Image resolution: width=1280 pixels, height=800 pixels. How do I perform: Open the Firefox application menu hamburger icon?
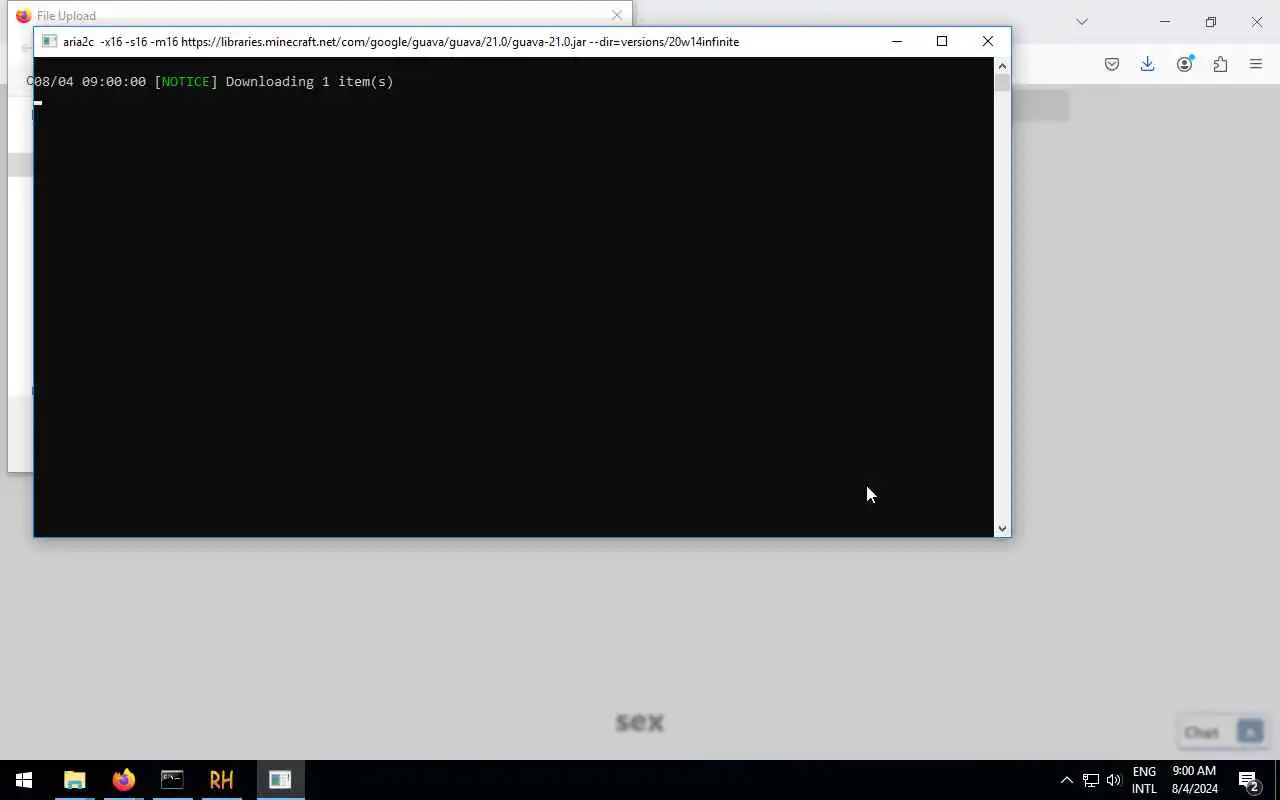[1256, 64]
